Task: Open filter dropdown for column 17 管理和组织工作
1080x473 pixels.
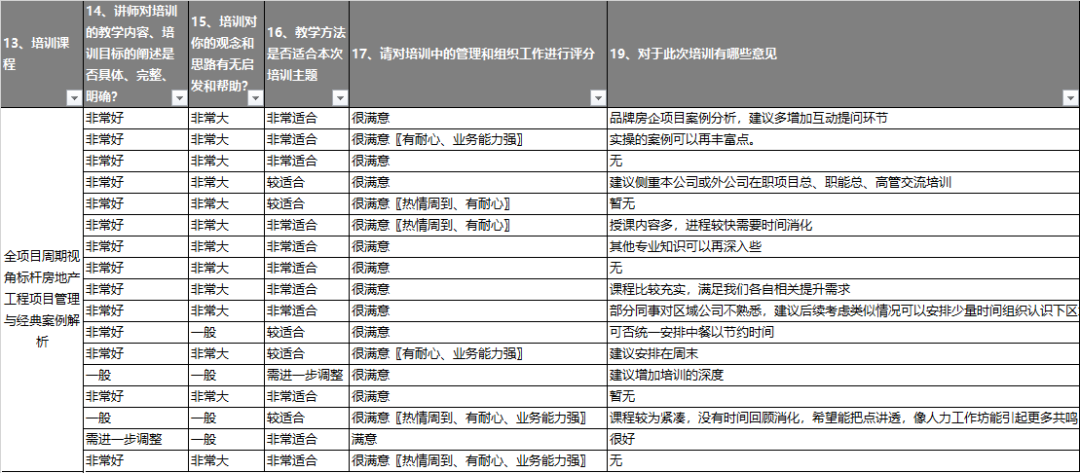Action: tap(599, 100)
